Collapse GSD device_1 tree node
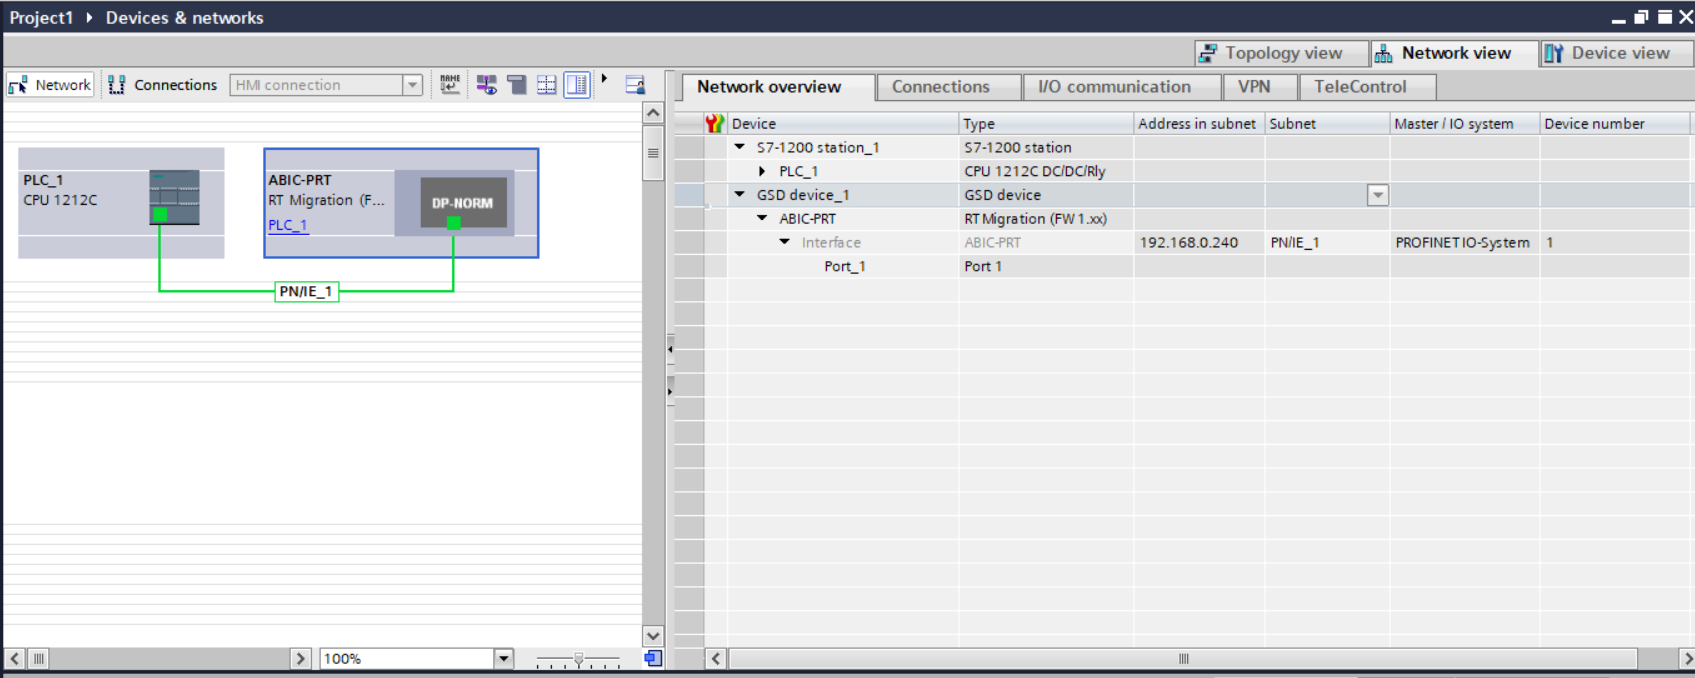 click(x=740, y=195)
